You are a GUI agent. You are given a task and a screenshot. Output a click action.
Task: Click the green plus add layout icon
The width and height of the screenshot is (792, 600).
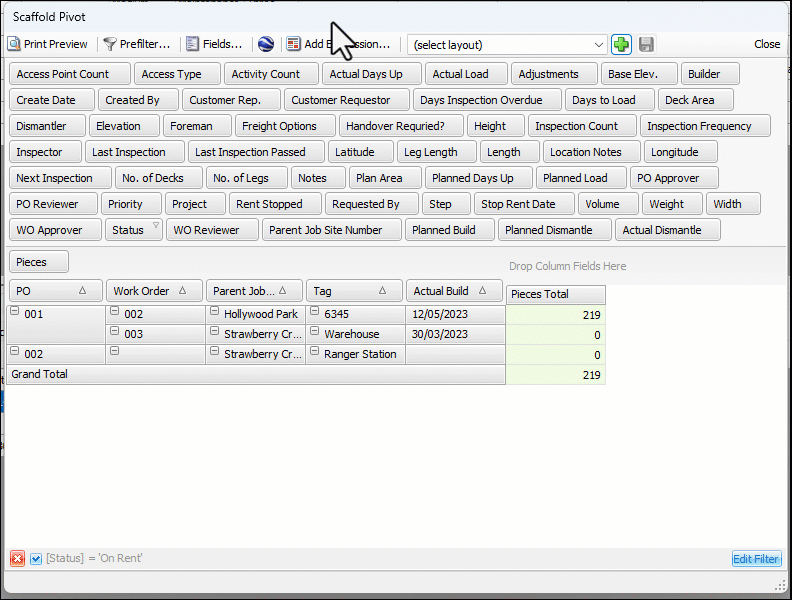[621, 44]
